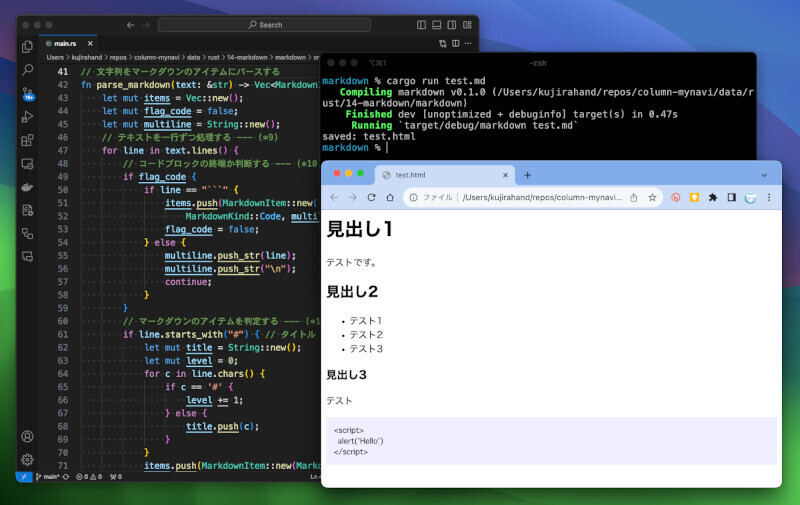
Task: Open Source Control view with pending changes
Action: click(27, 93)
